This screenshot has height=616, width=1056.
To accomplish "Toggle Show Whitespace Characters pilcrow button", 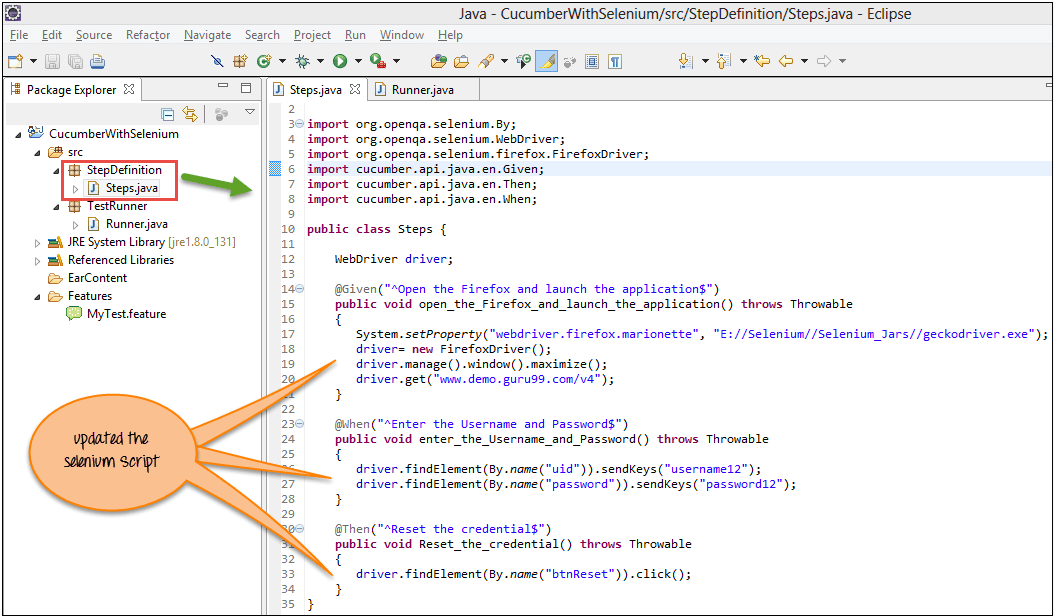I will pos(615,61).
